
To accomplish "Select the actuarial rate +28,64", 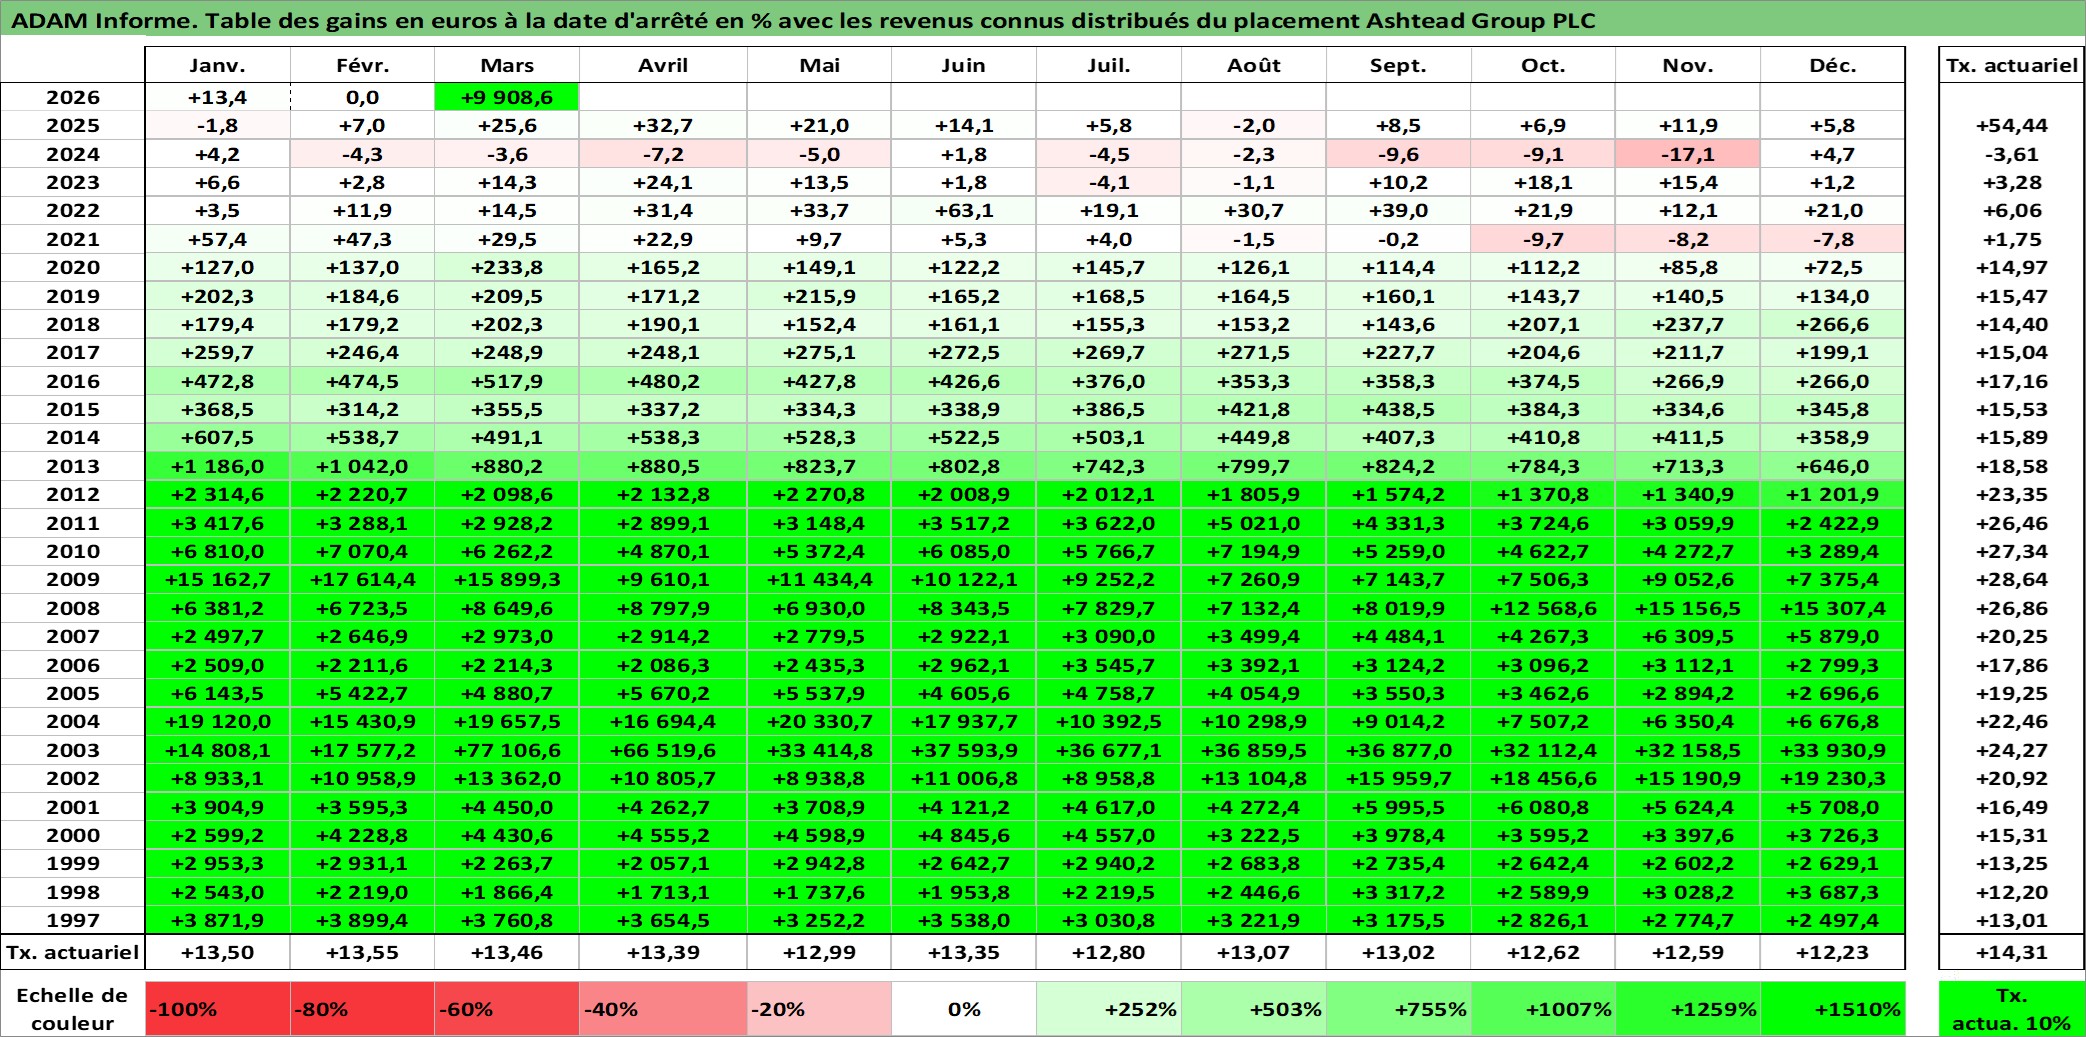I will click(2012, 579).
